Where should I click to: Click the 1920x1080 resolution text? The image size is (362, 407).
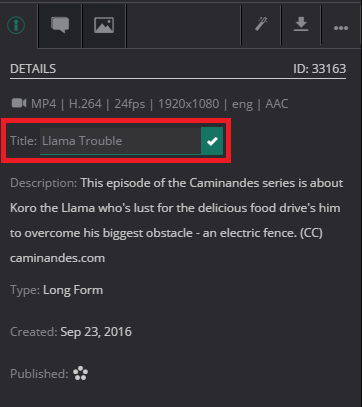coord(188,104)
